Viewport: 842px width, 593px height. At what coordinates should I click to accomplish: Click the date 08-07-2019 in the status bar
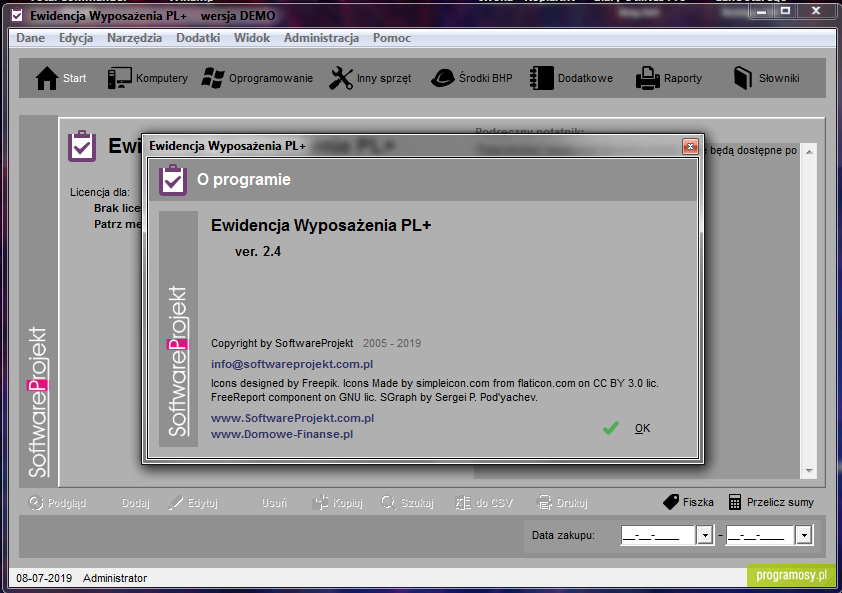pyautogui.click(x=44, y=578)
